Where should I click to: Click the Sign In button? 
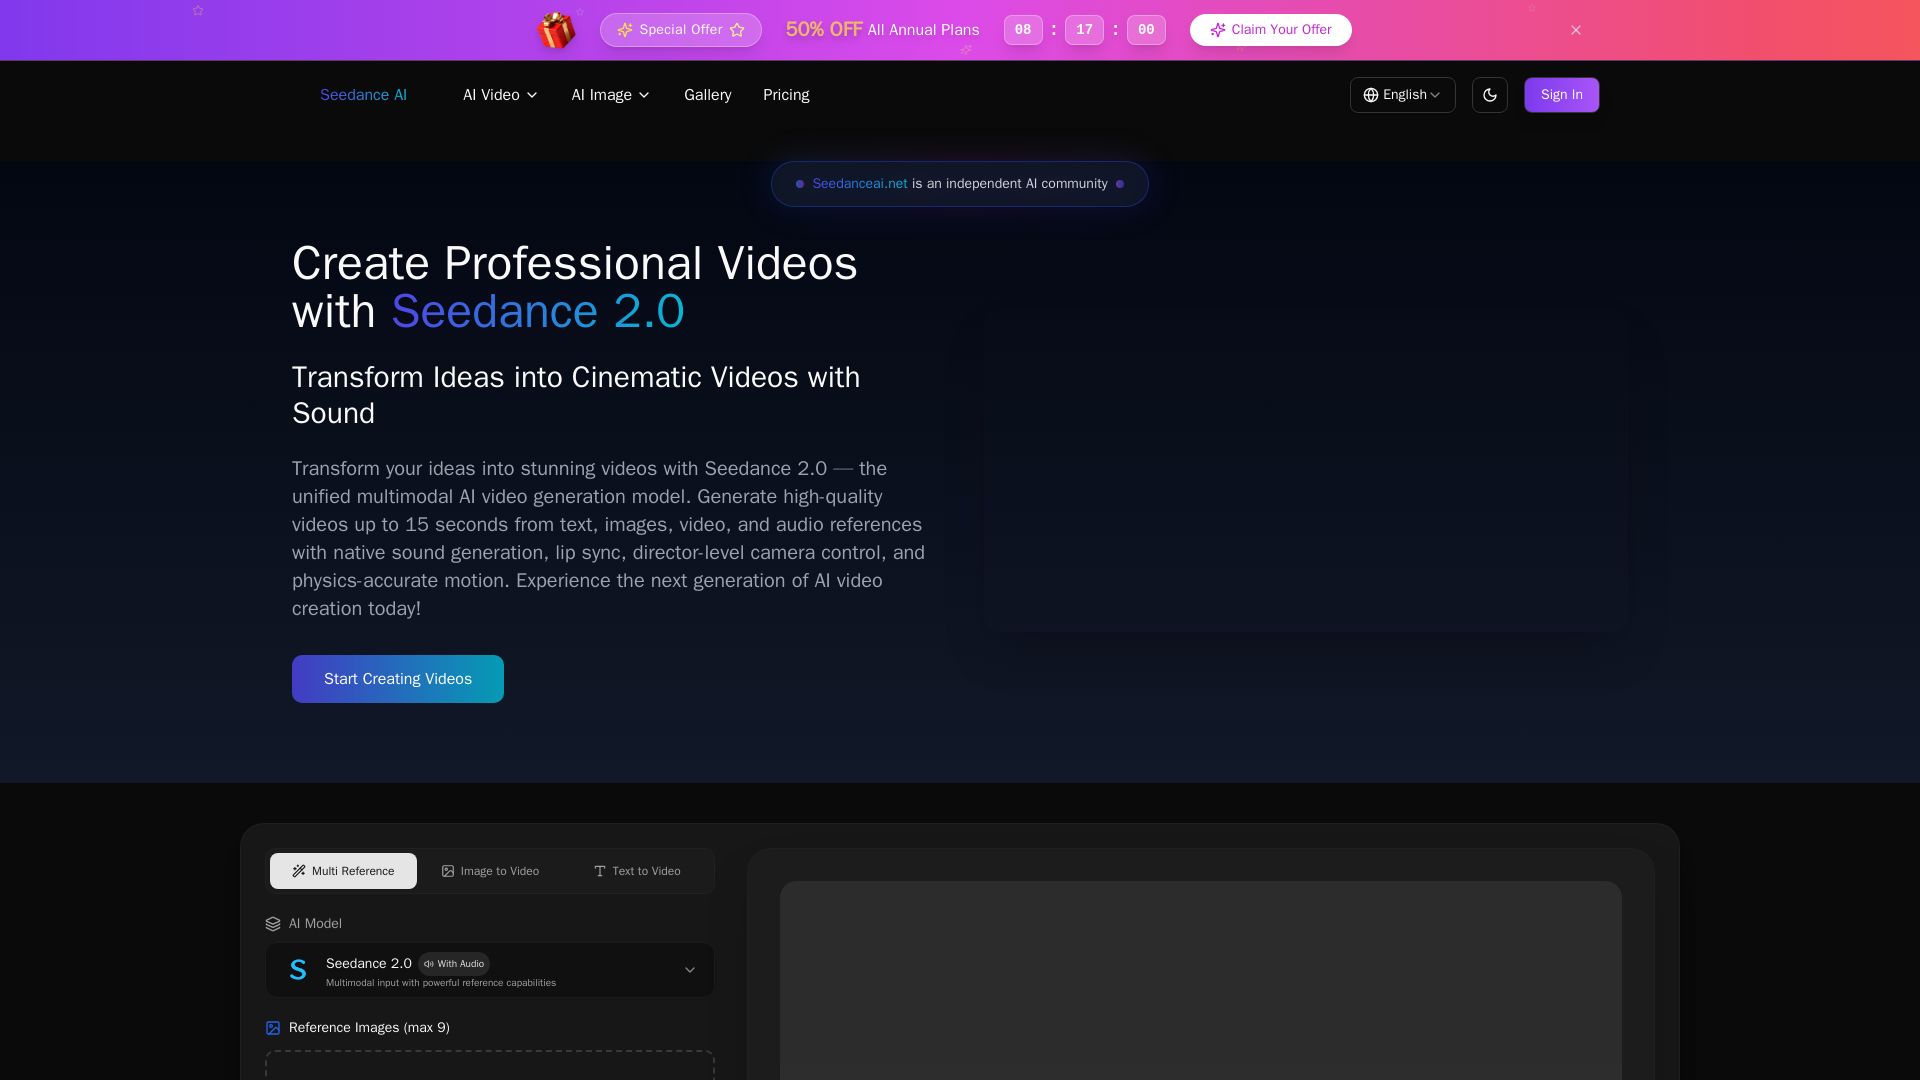(x=1562, y=95)
